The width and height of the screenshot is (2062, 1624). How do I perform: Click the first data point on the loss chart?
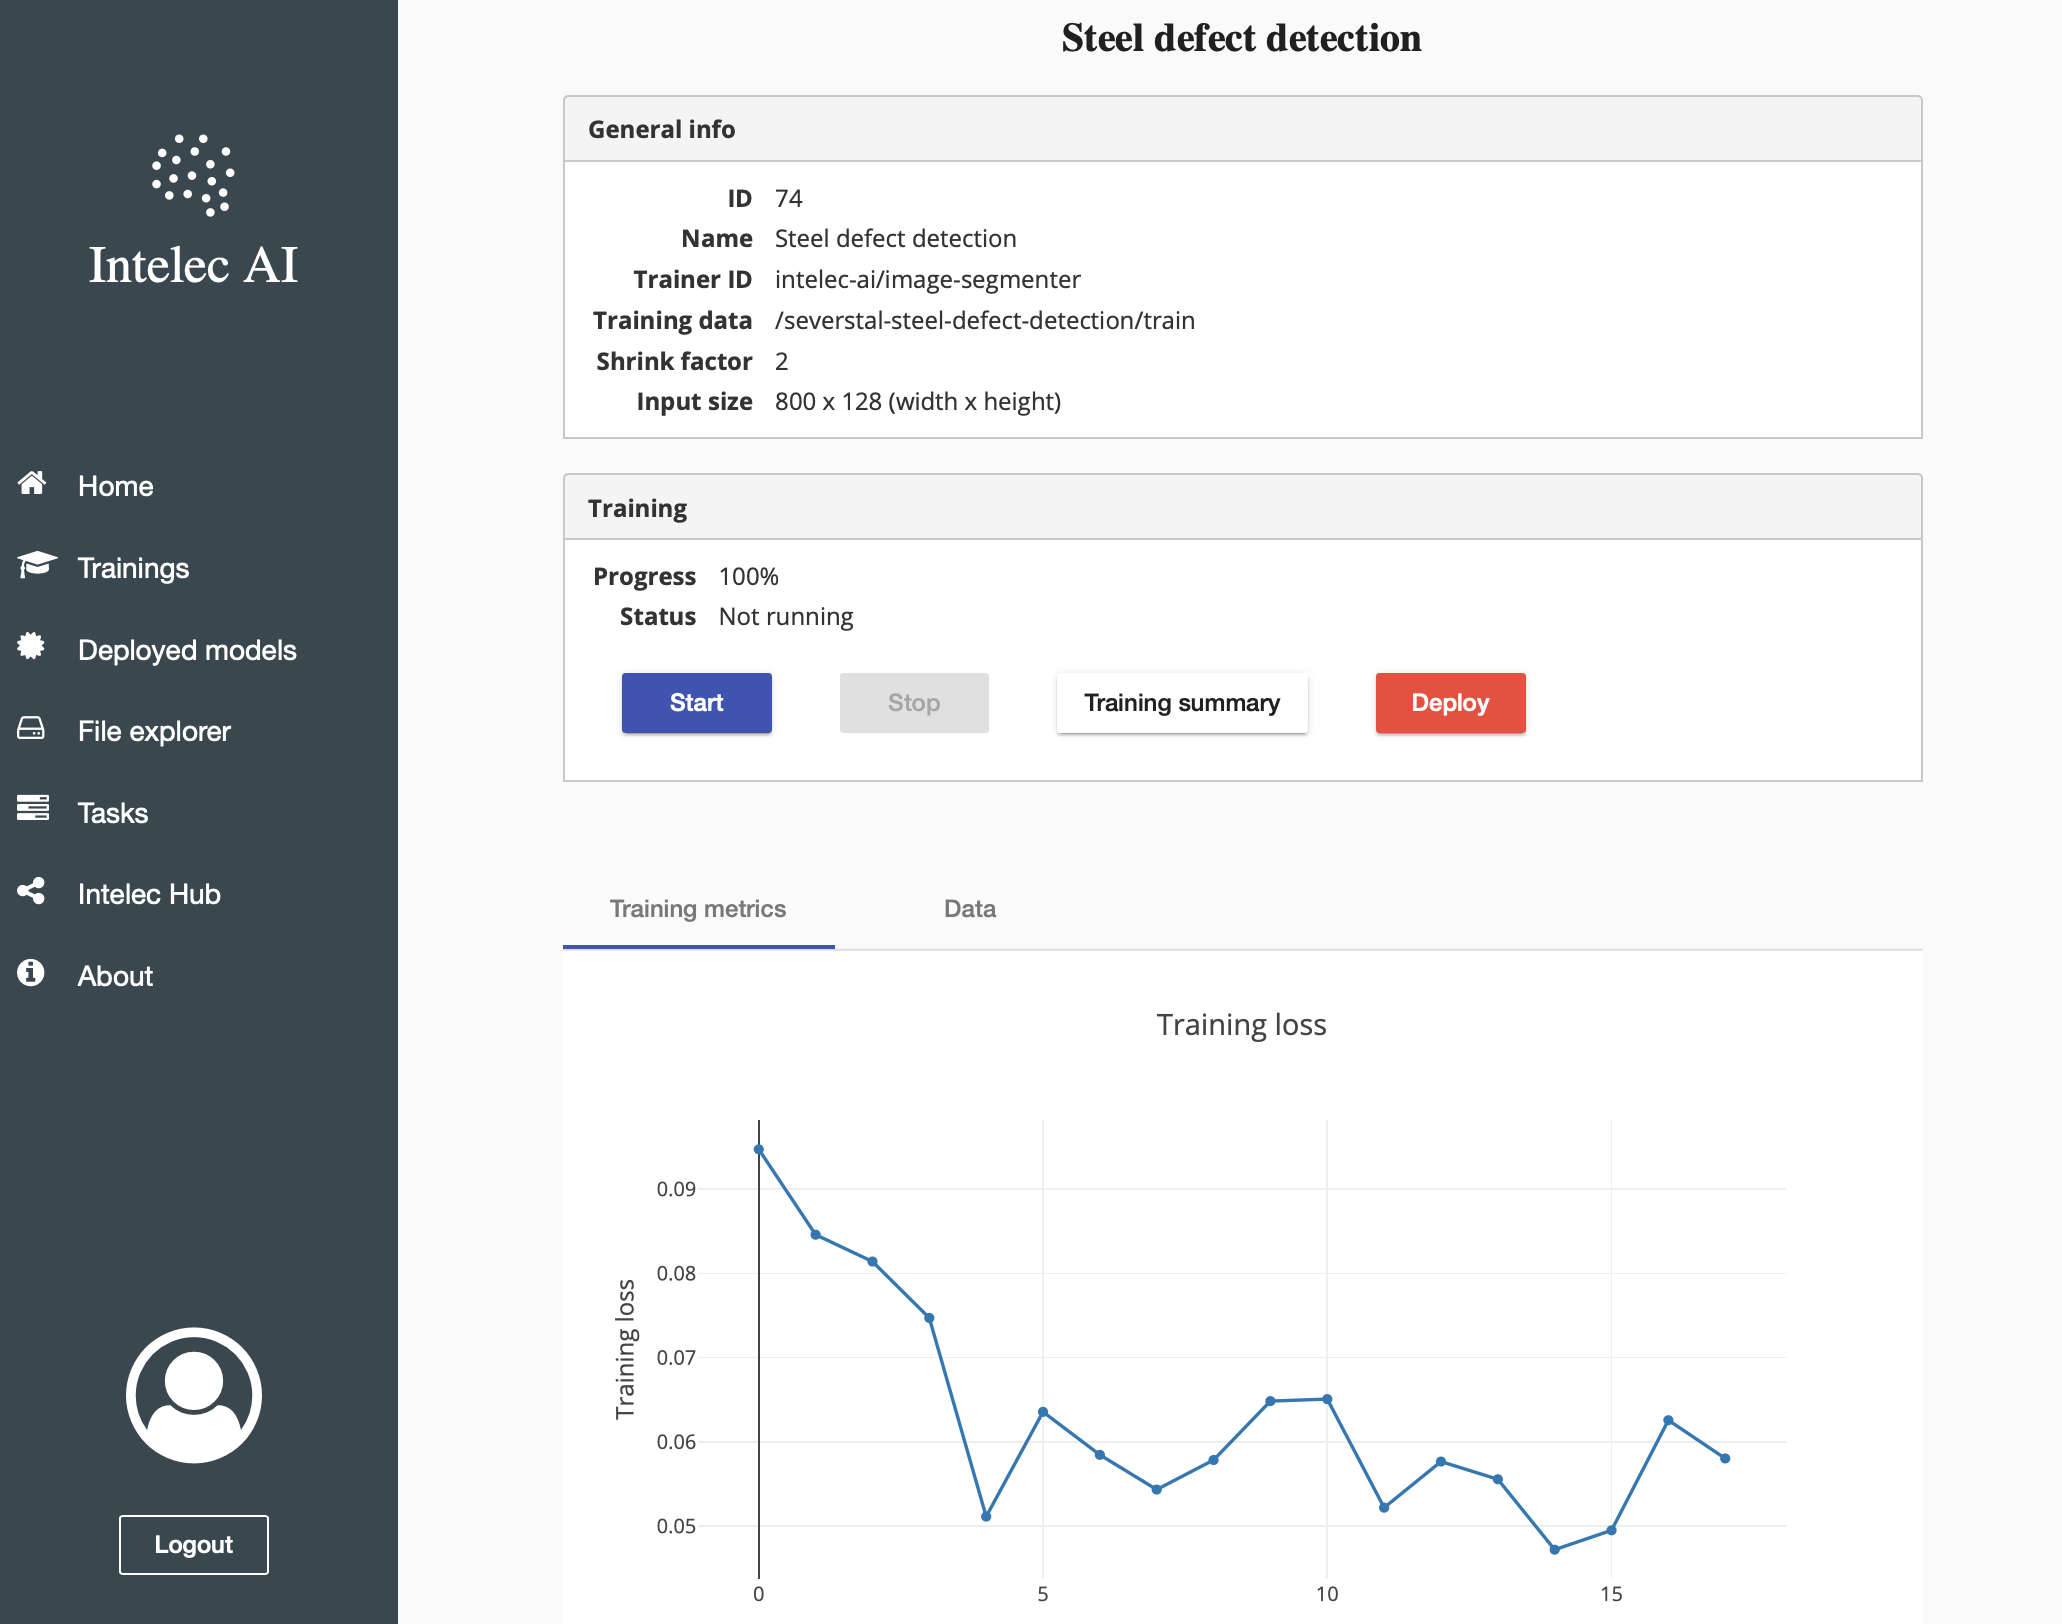click(758, 1148)
